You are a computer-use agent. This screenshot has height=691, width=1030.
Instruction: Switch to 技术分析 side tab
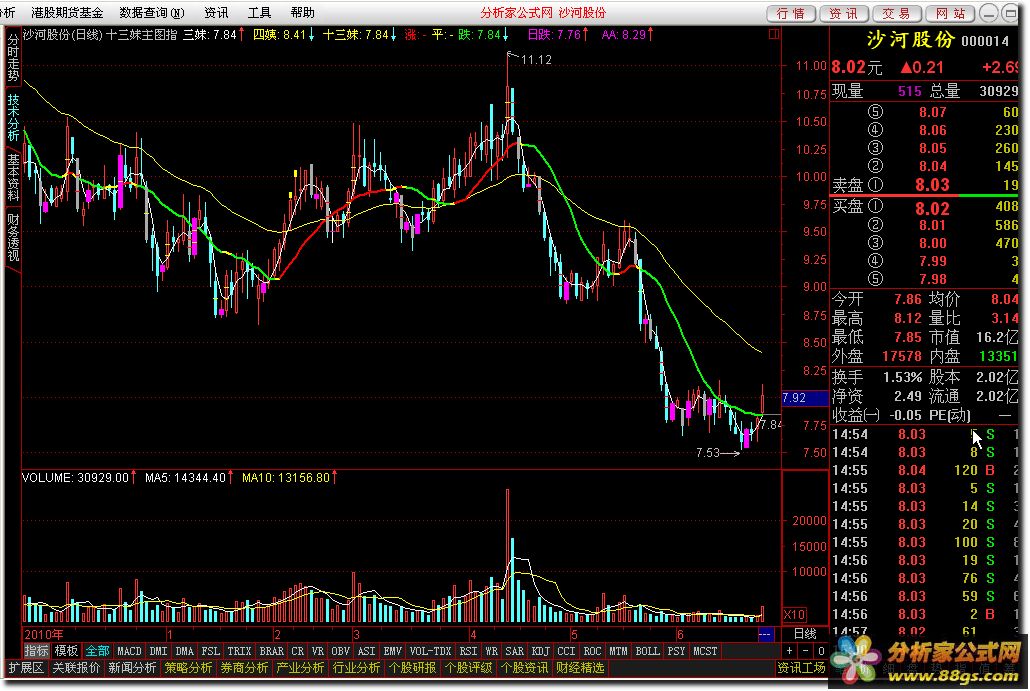(x=13, y=117)
